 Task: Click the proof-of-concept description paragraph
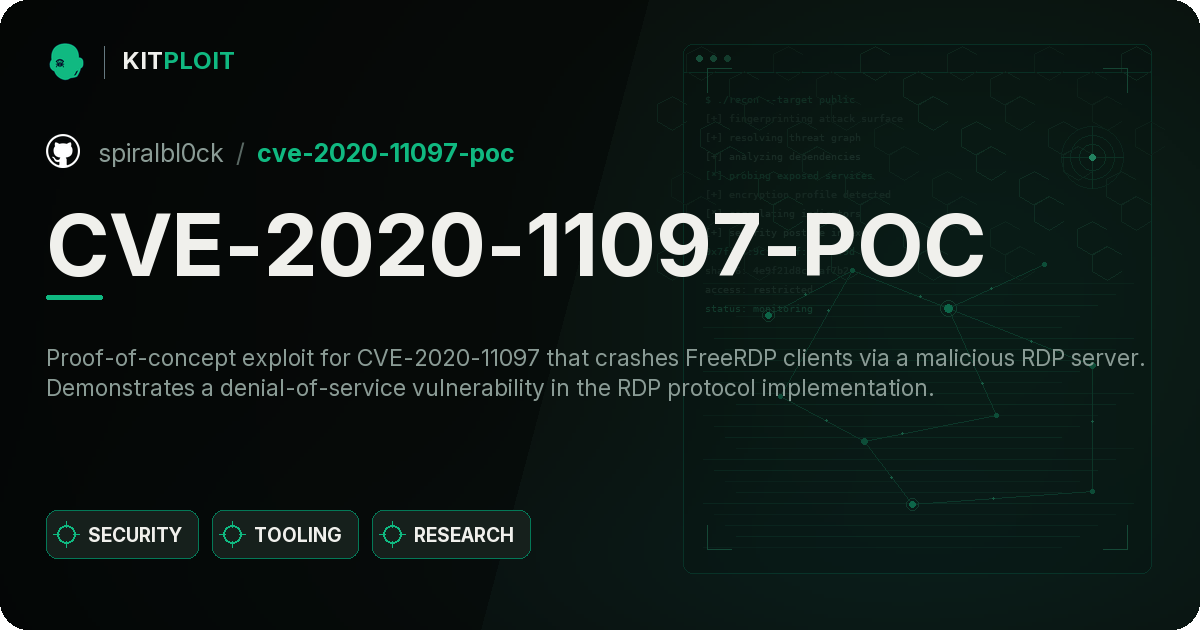click(595, 373)
